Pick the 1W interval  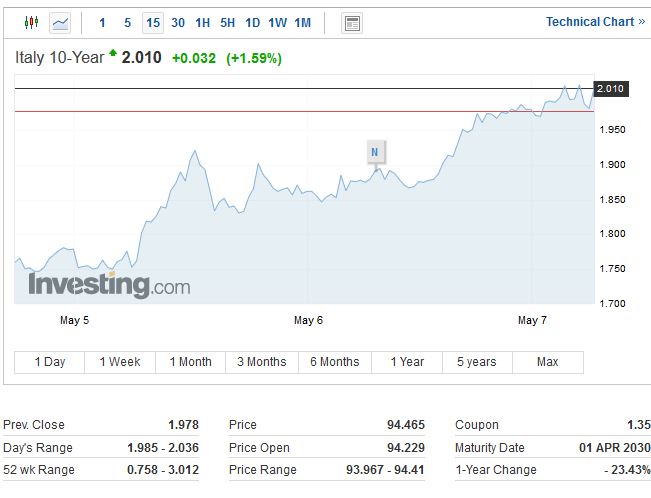pos(277,22)
